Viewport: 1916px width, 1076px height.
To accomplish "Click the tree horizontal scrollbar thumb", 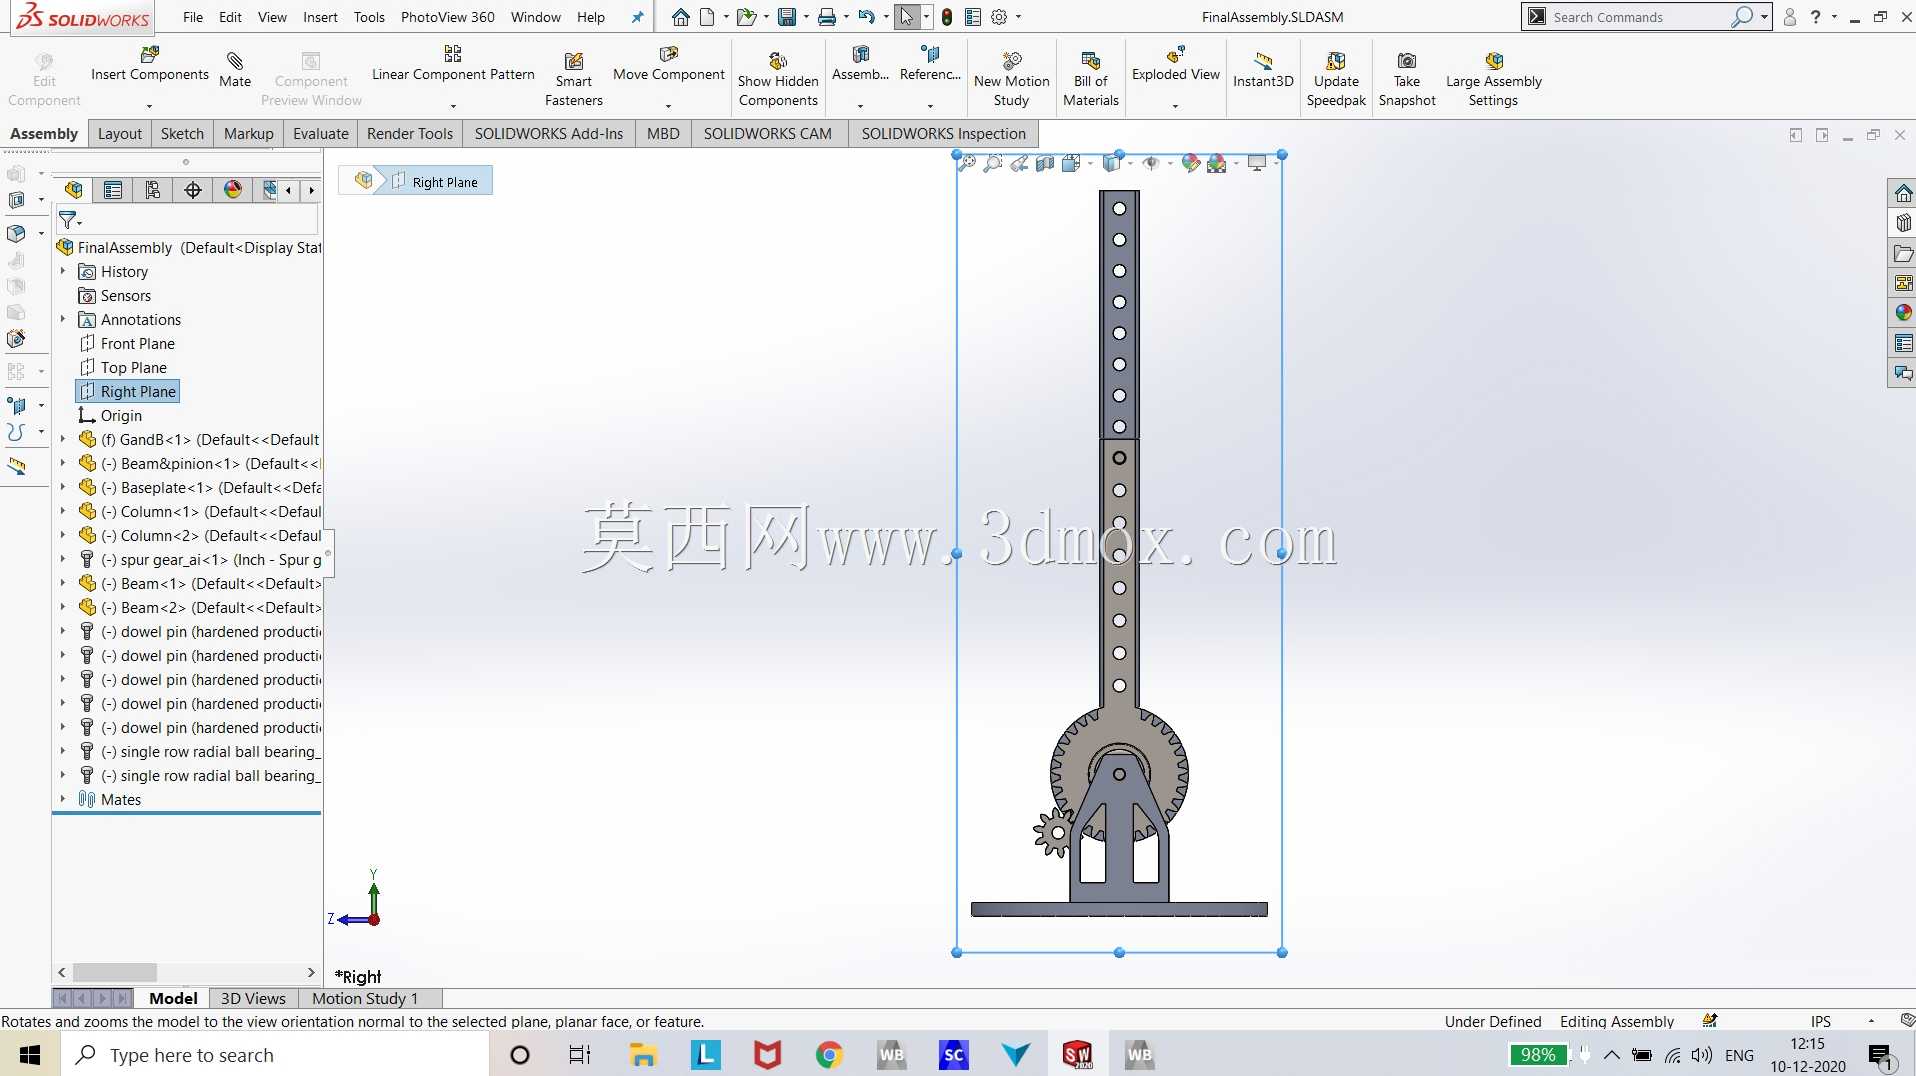I will [115, 972].
